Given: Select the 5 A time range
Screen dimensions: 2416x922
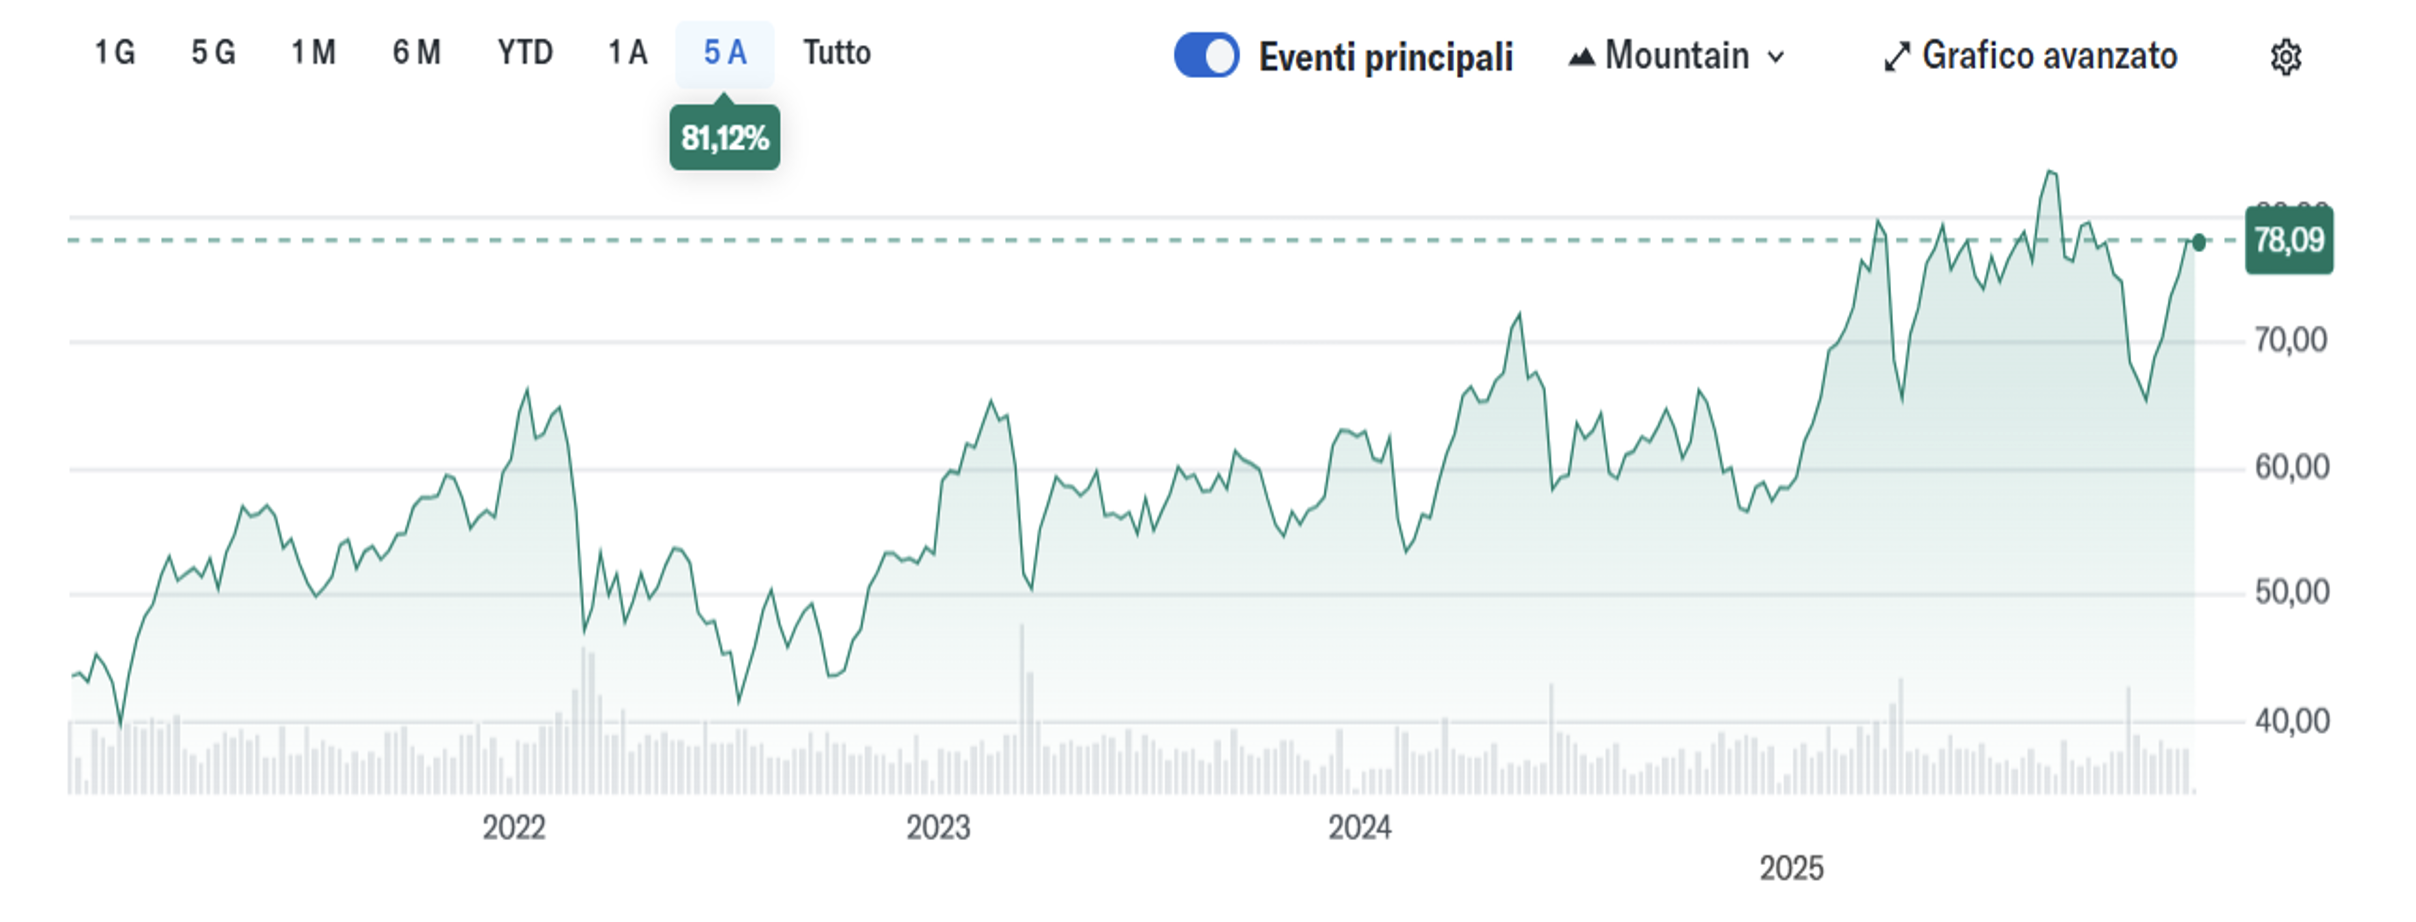Looking at the screenshot, I should pyautogui.click(x=725, y=53).
